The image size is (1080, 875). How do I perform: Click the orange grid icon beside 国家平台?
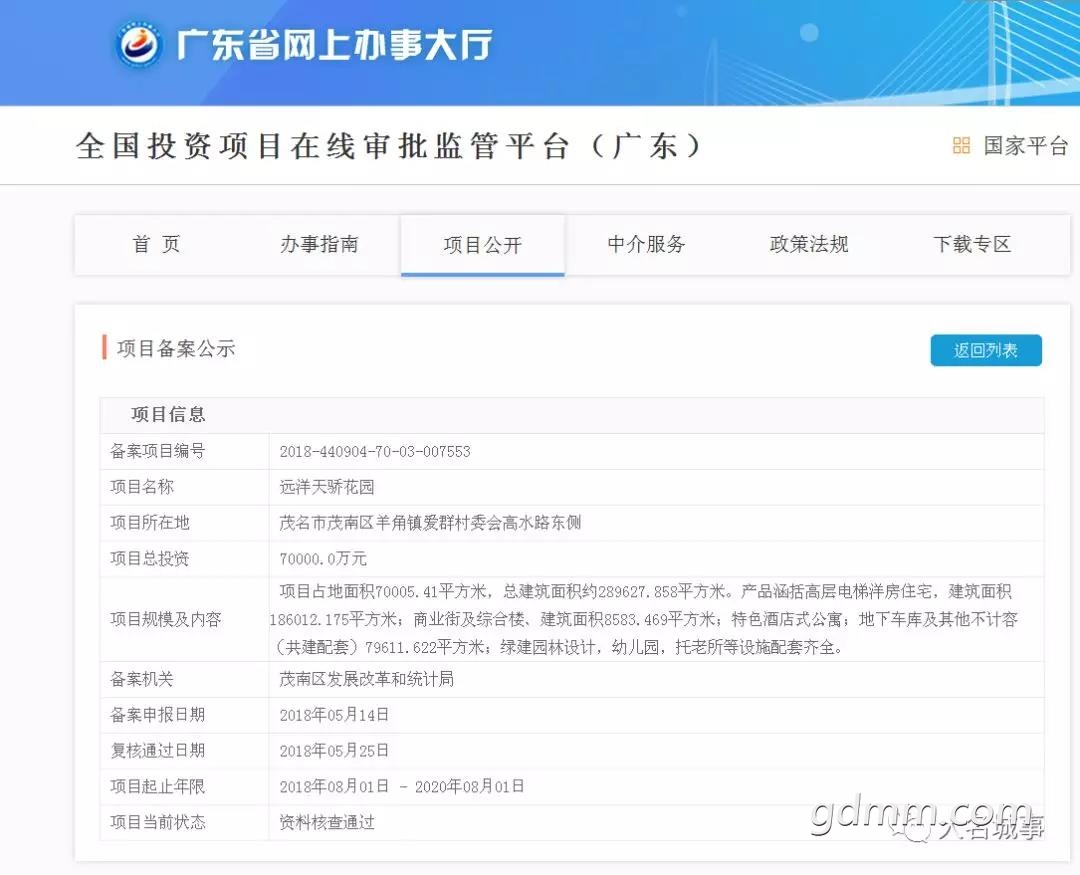pos(961,145)
